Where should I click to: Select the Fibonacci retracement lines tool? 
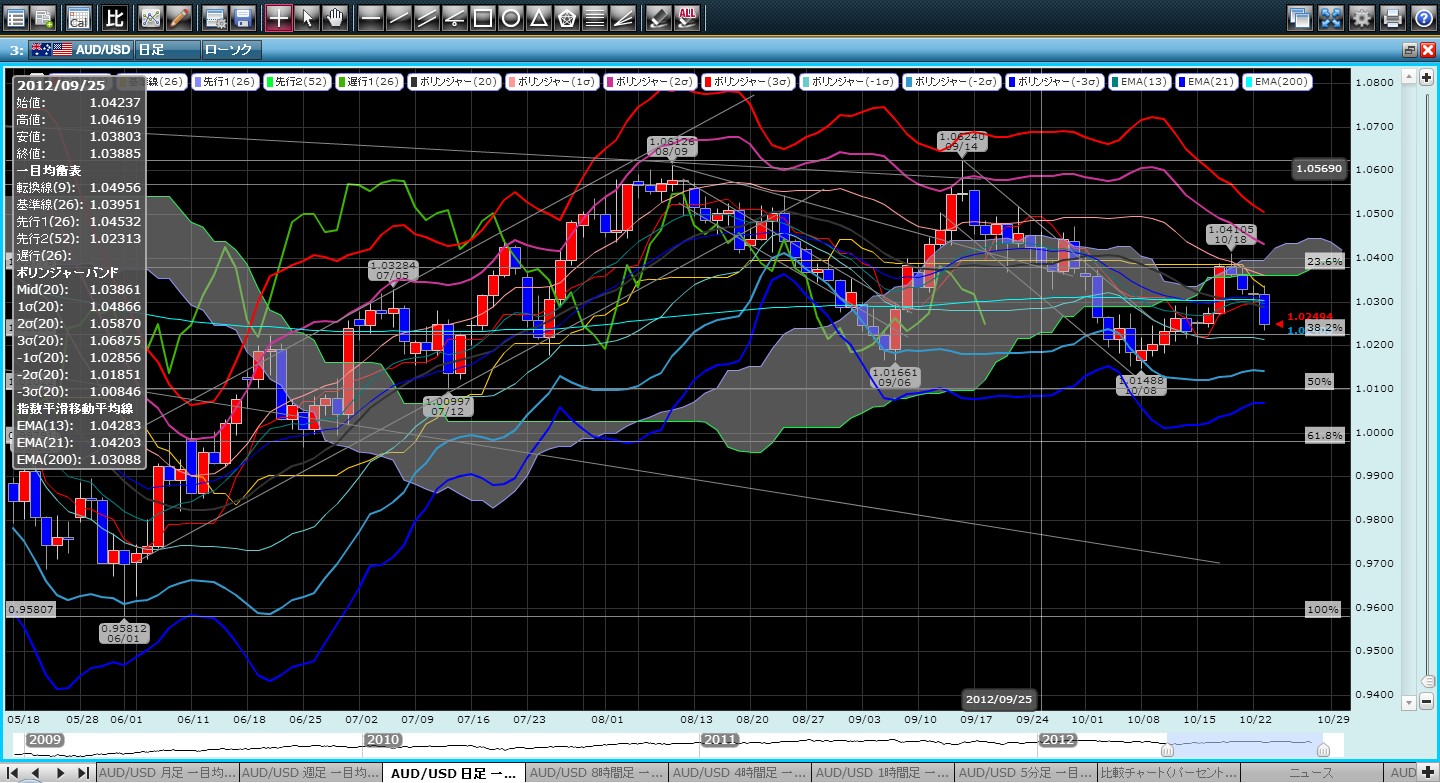pyautogui.click(x=594, y=17)
